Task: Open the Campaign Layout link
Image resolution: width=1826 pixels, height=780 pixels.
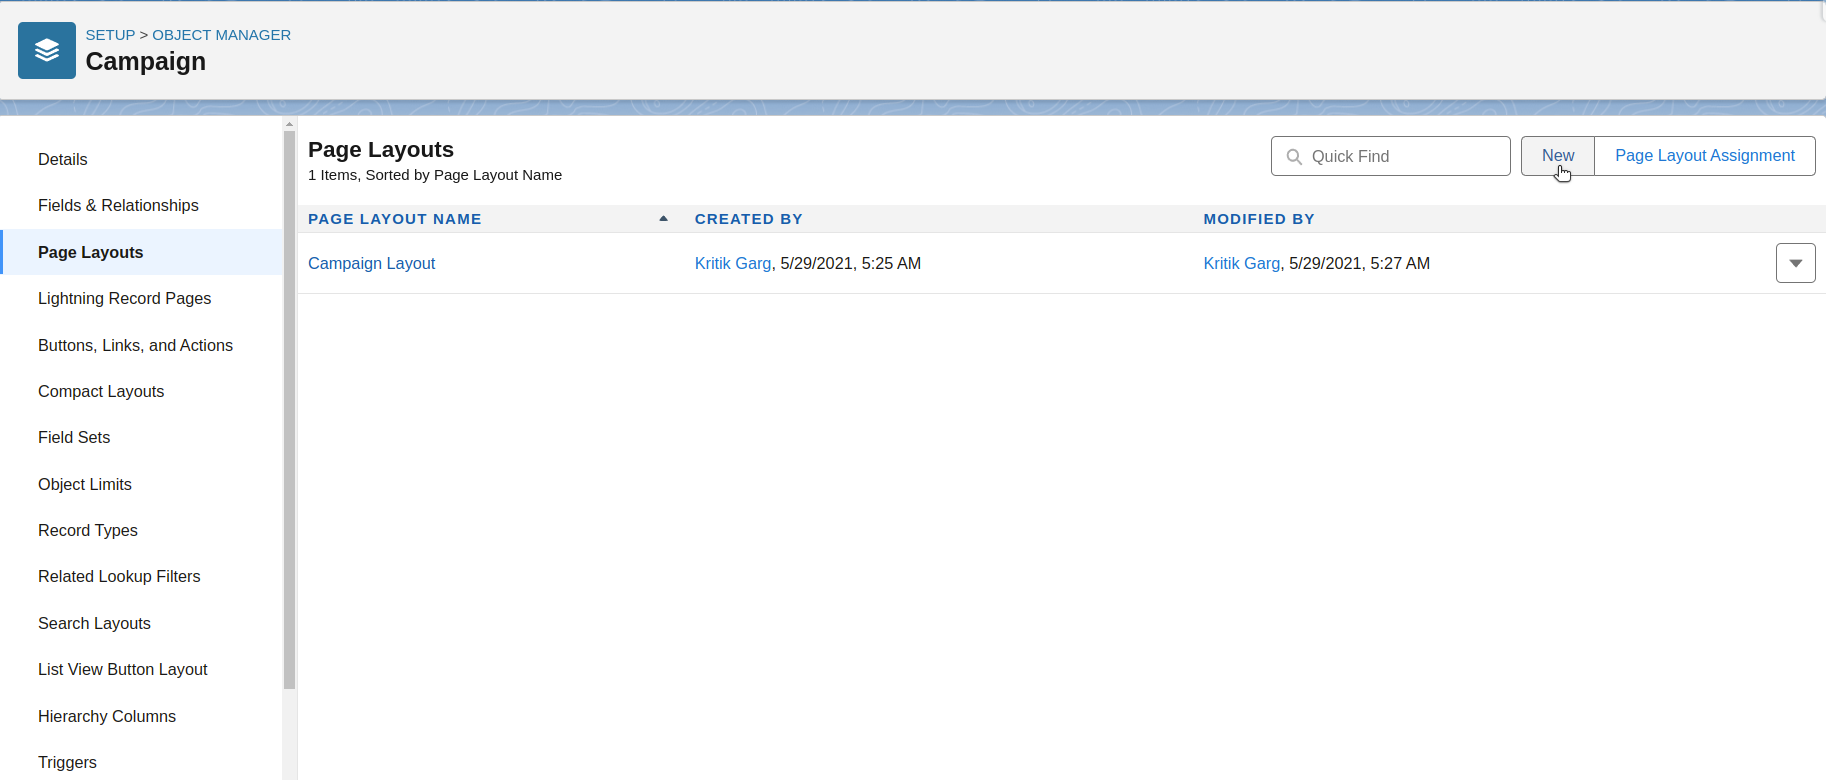Action: pyautogui.click(x=371, y=264)
